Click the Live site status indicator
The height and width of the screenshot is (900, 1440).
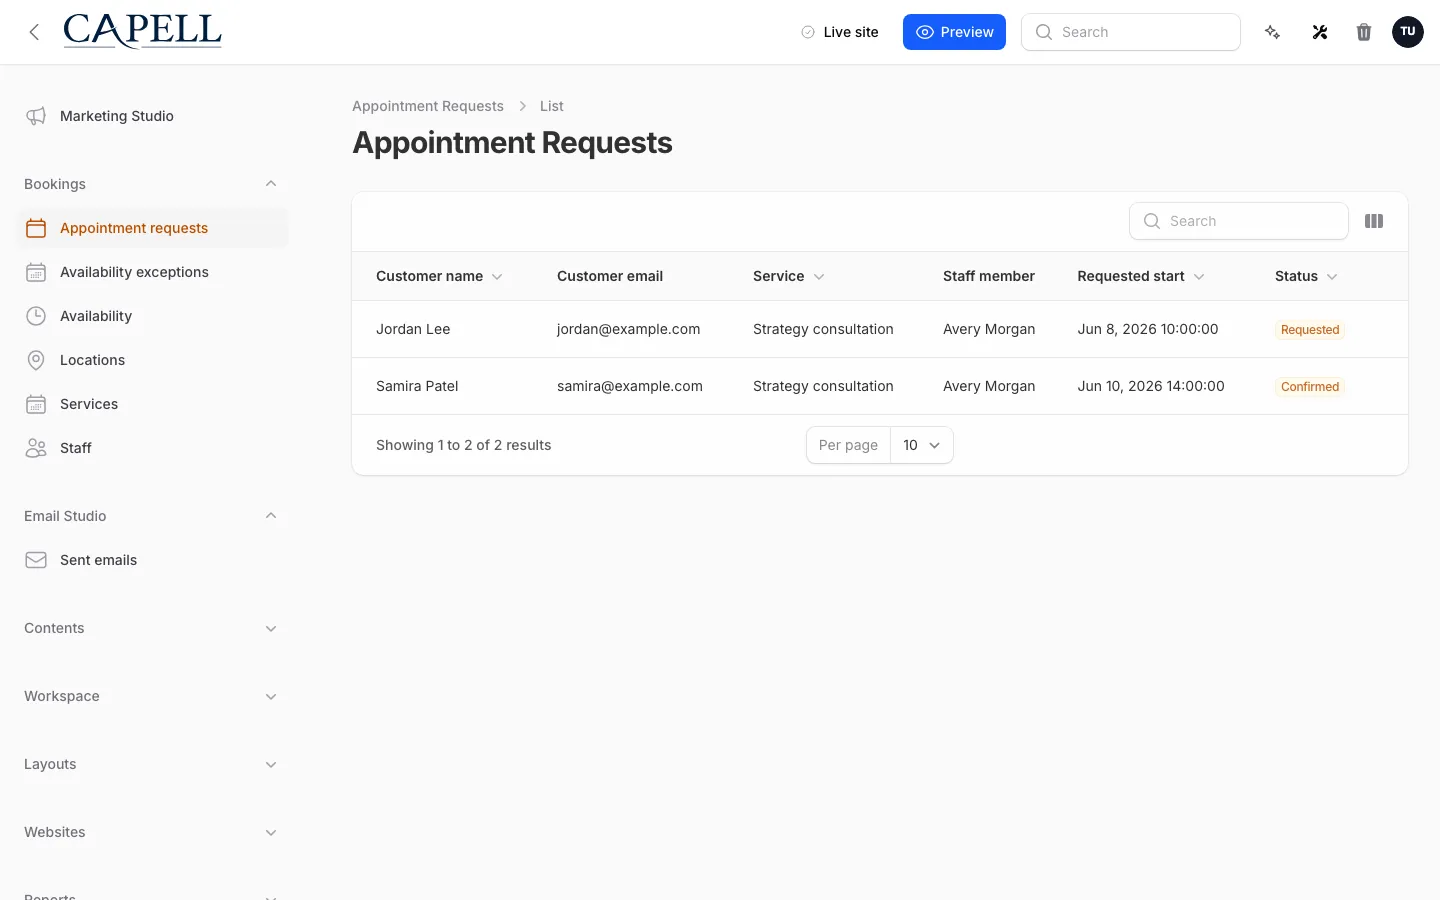click(x=839, y=32)
